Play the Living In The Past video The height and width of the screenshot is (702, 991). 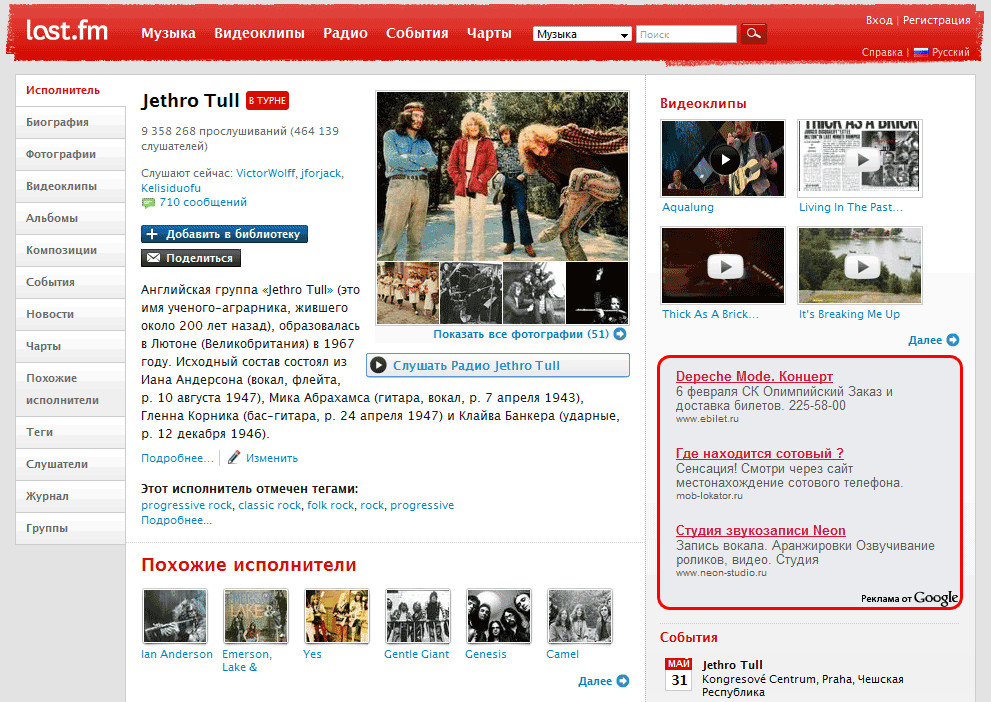tap(860, 159)
